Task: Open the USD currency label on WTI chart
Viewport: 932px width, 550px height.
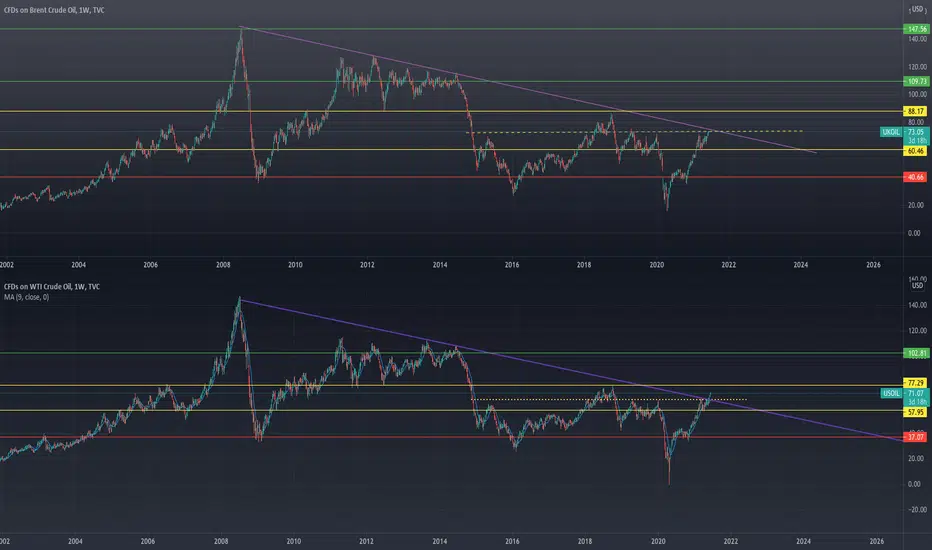Action: click(918, 286)
